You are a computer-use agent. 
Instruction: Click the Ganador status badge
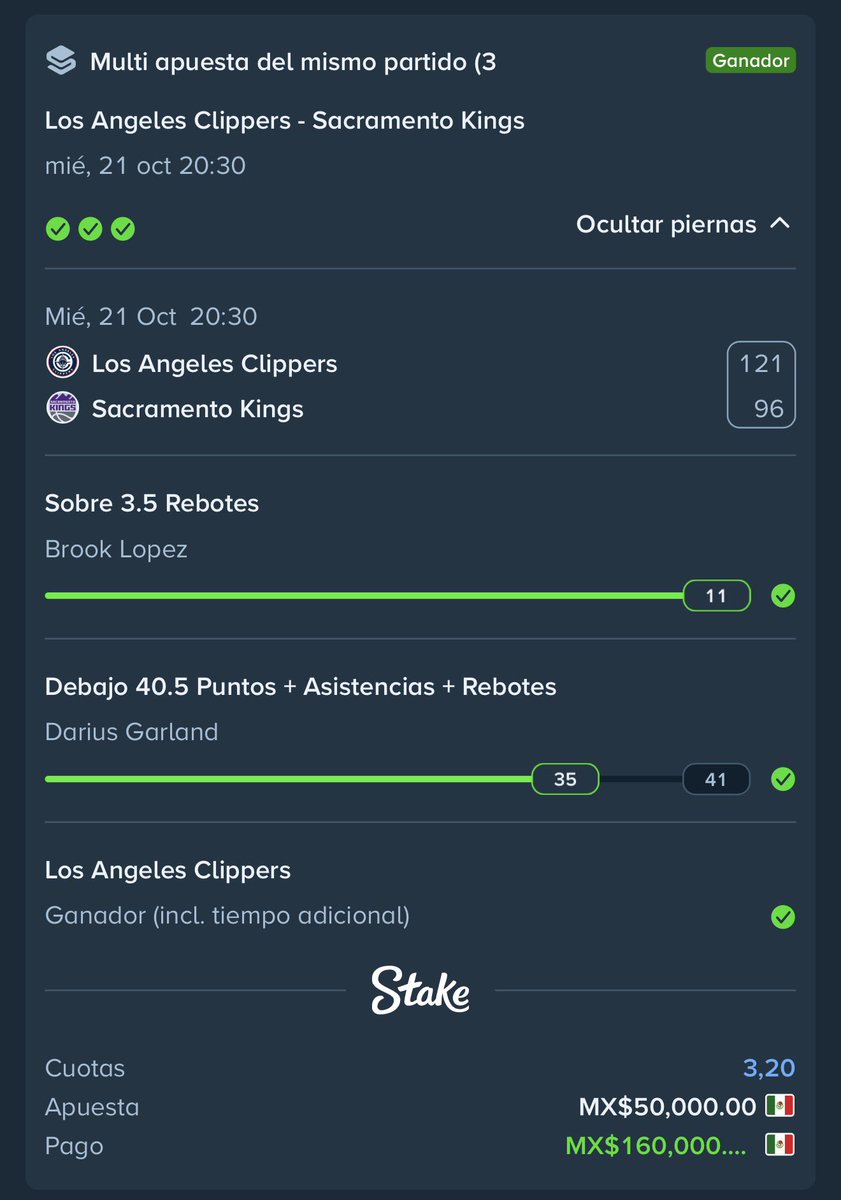tap(750, 61)
